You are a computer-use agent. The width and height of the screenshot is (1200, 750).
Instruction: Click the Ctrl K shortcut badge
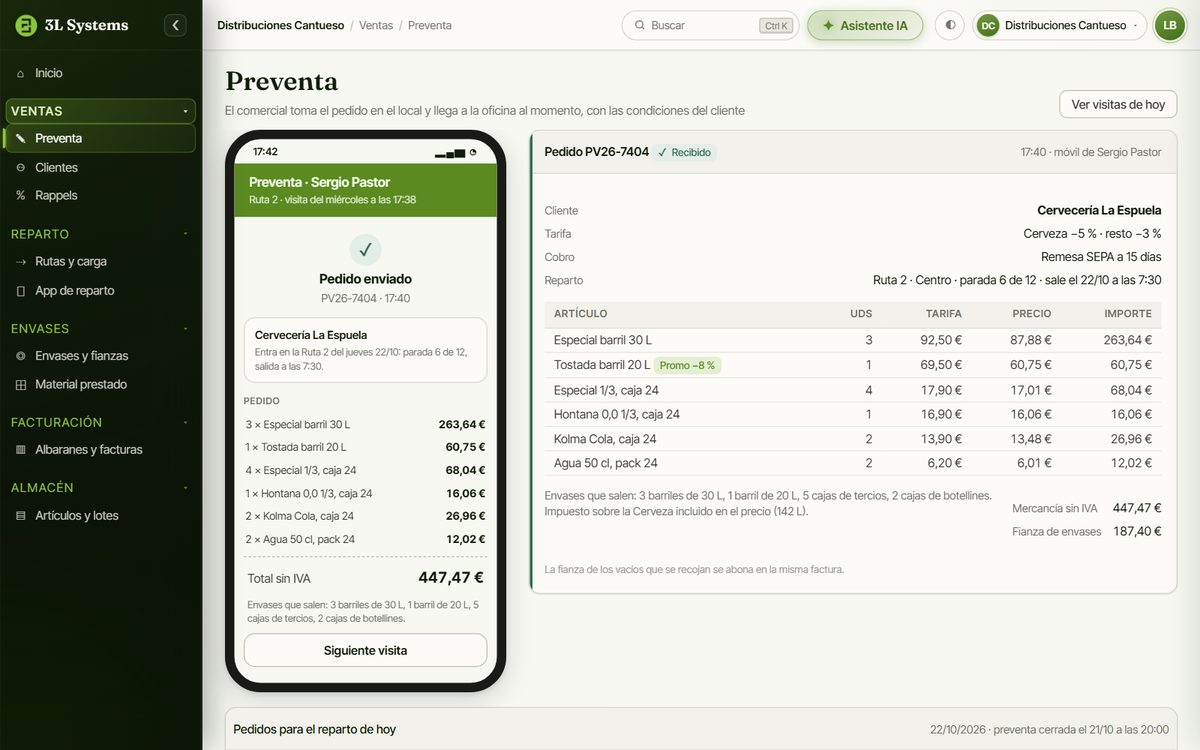(775, 25)
